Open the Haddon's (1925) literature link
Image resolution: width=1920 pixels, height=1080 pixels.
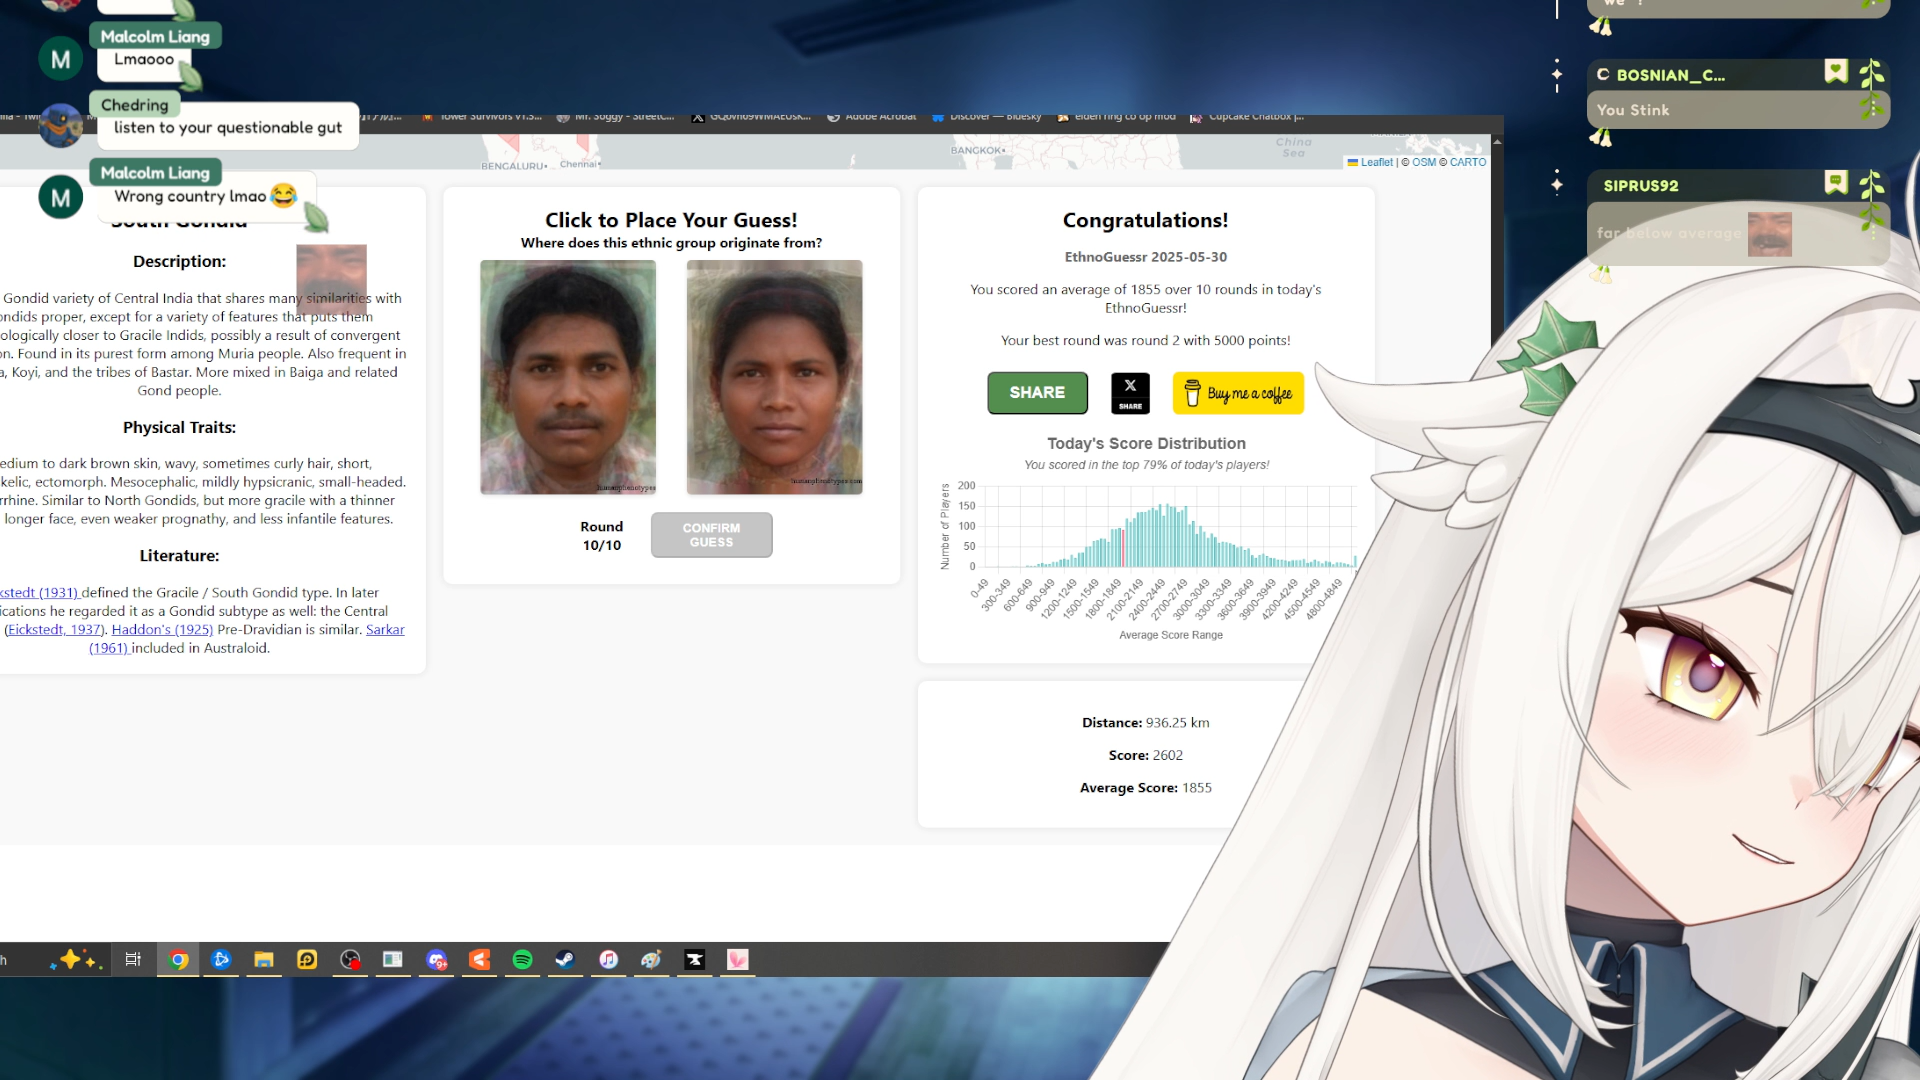tap(162, 630)
